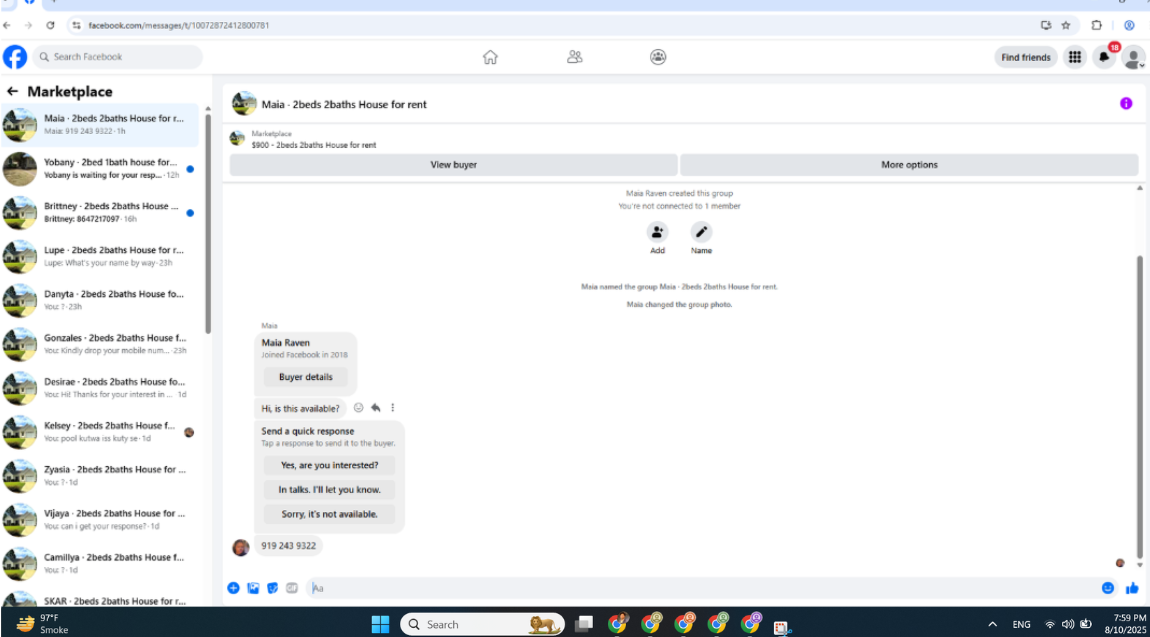Click the More options button
The height and width of the screenshot is (637, 1150).
coord(909,165)
